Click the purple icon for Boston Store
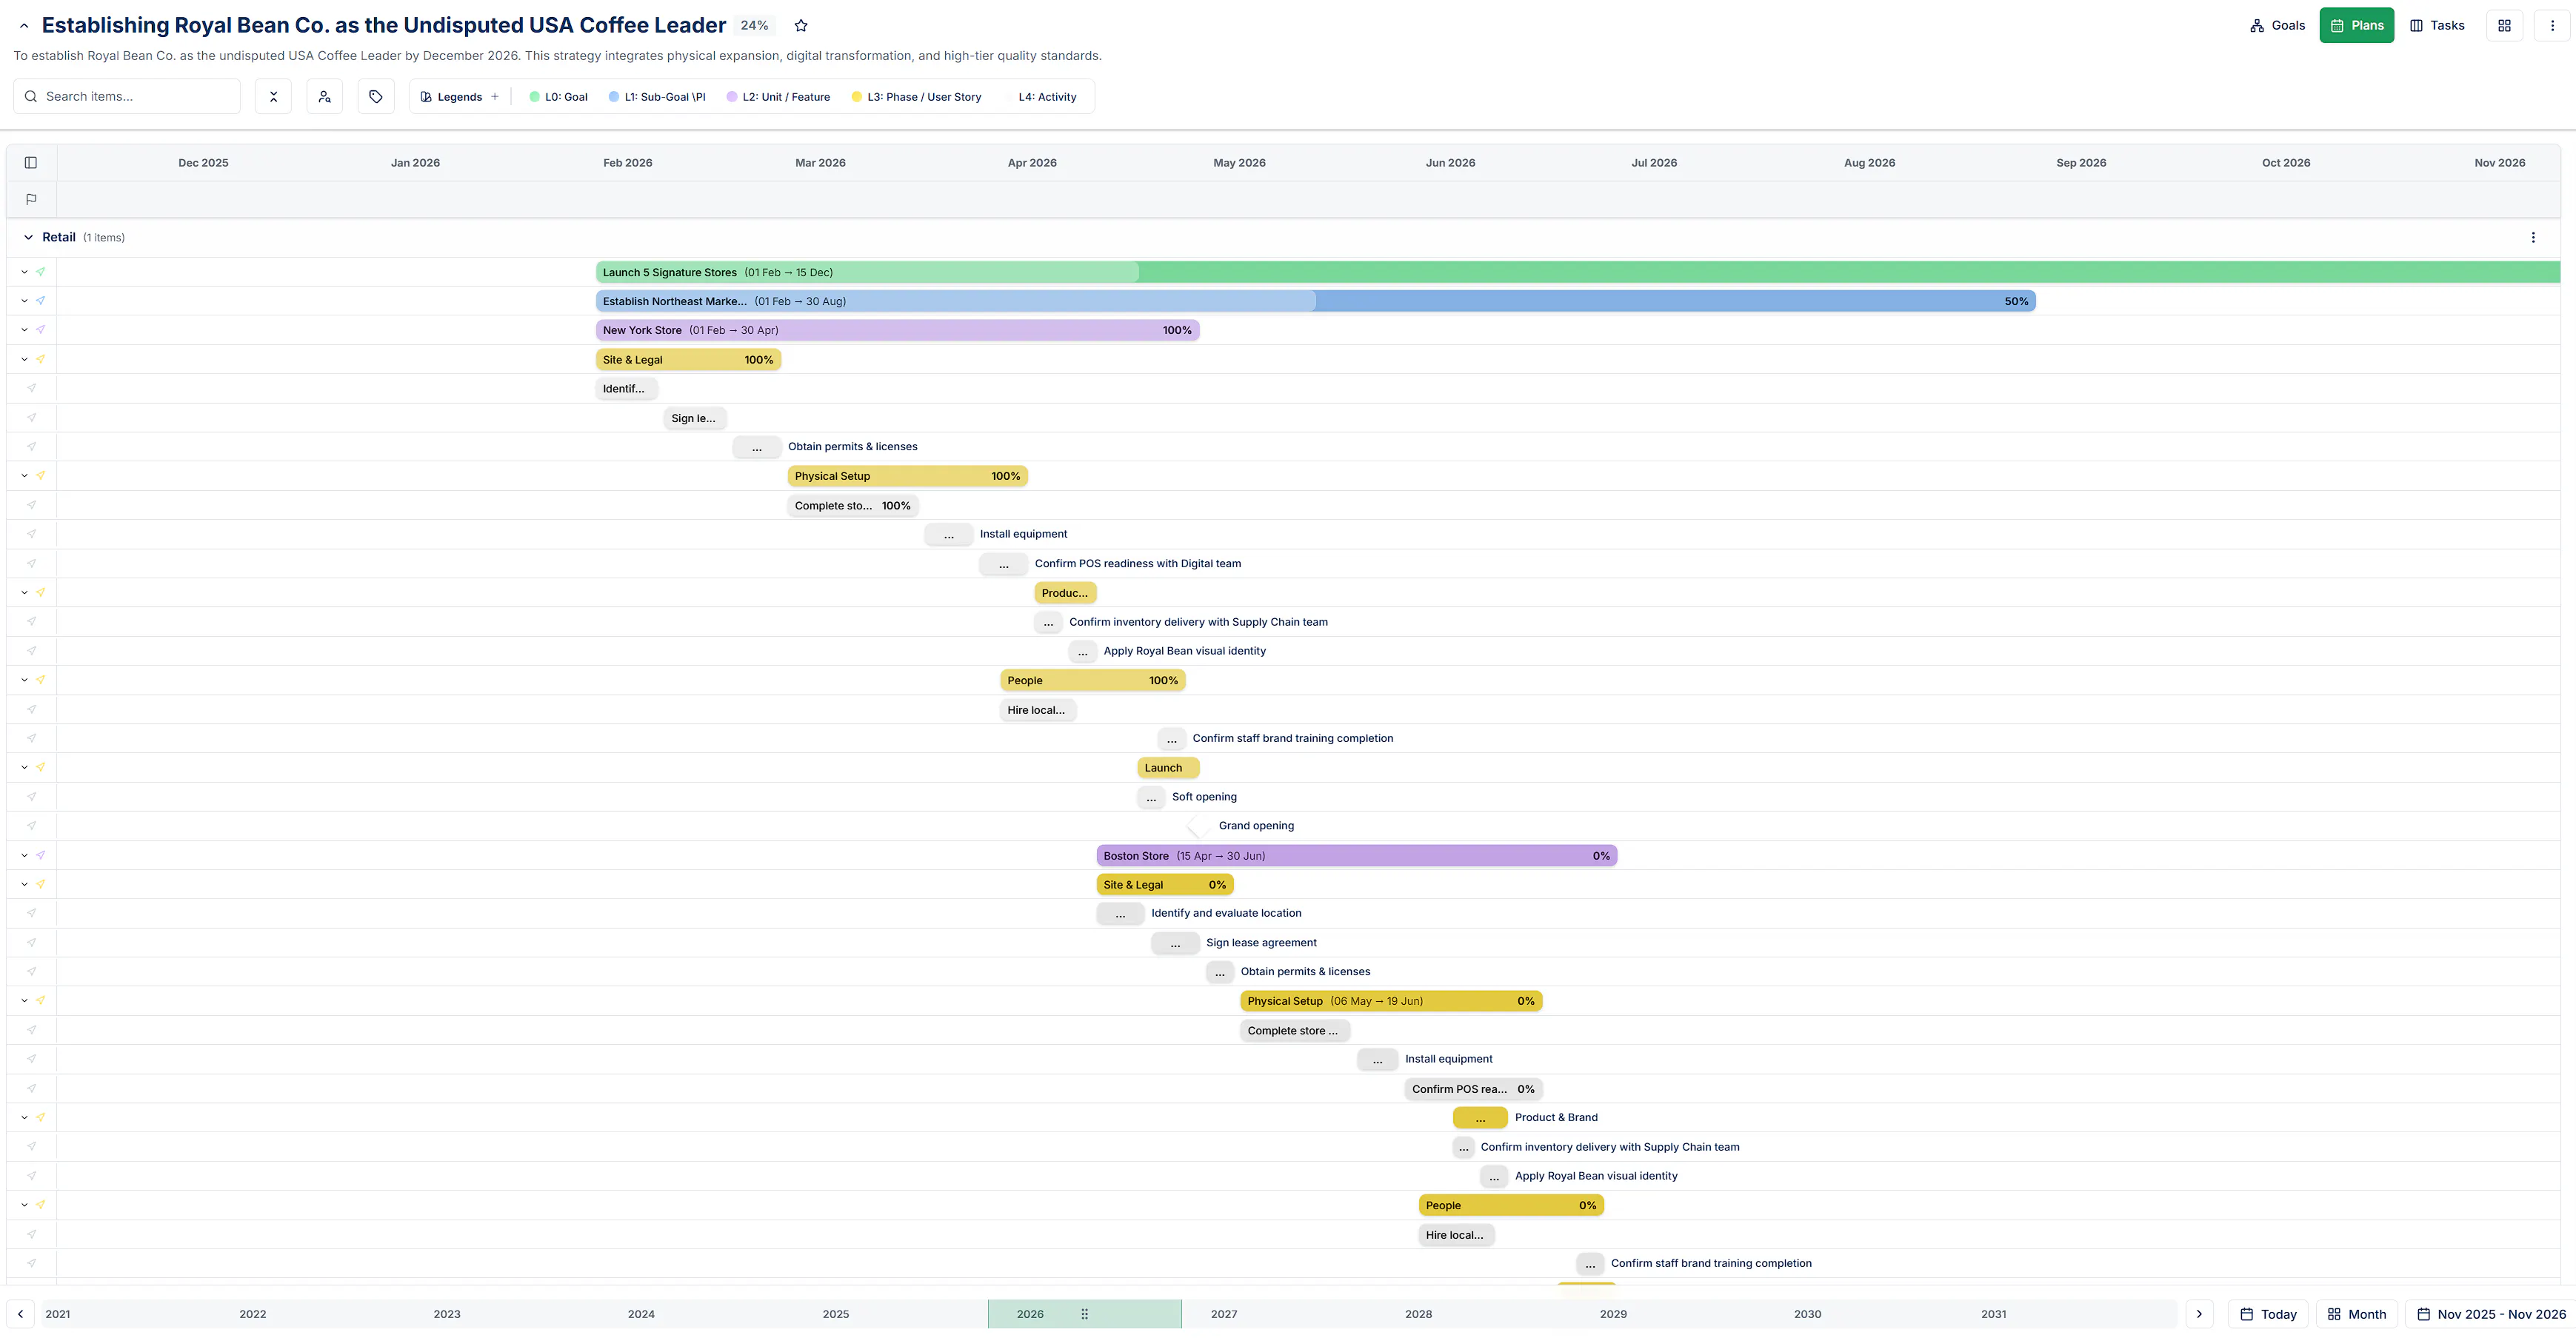 (40, 856)
